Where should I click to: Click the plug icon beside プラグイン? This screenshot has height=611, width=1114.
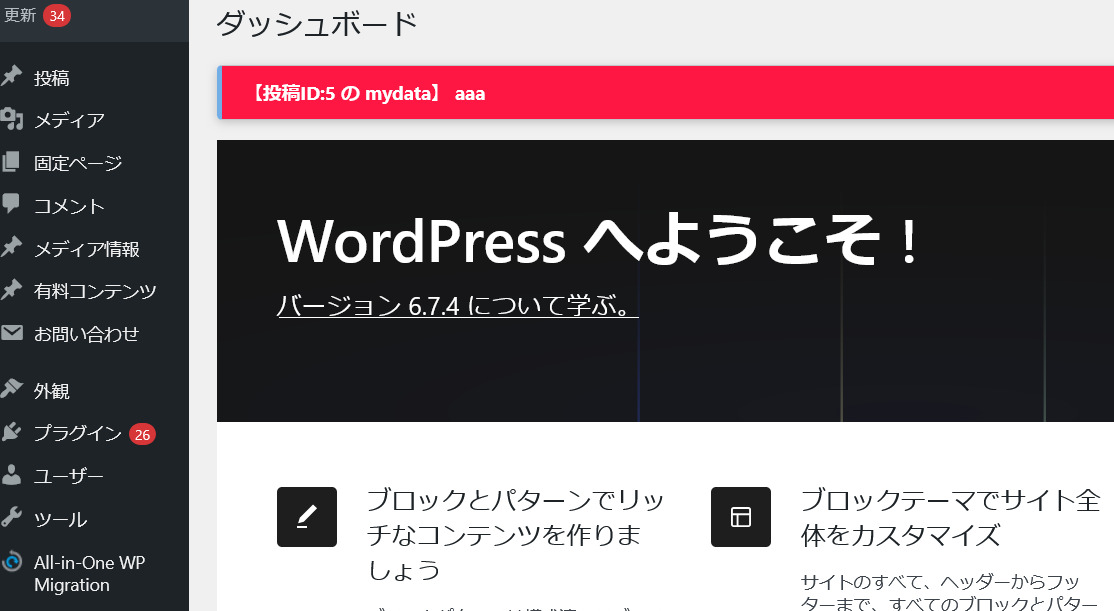12,432
